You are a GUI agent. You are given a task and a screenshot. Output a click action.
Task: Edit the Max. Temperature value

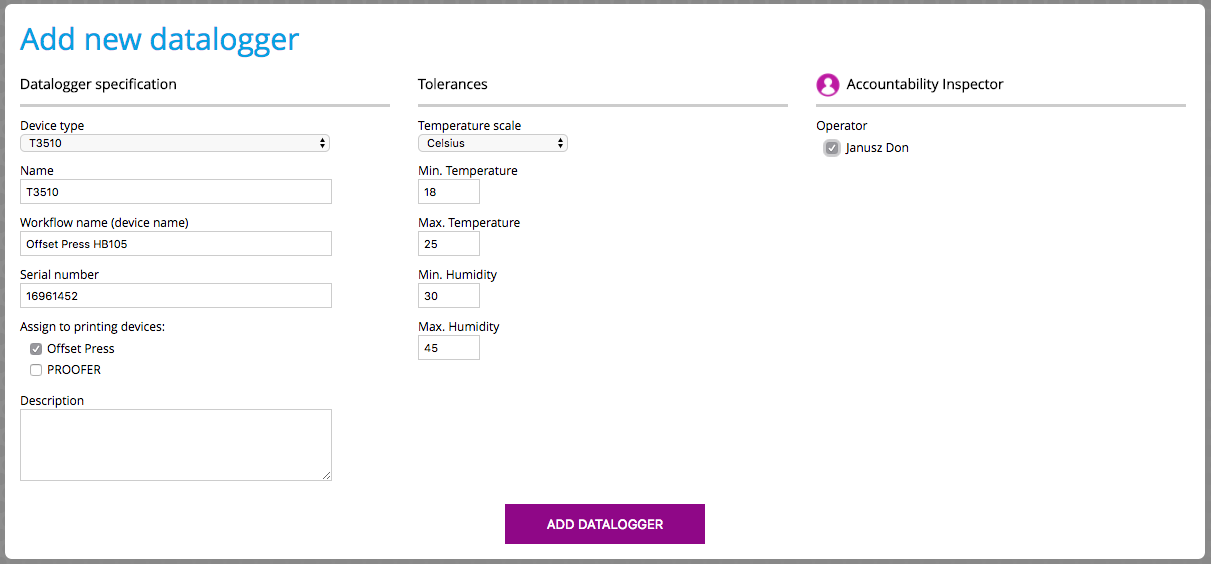click(449, 244)
